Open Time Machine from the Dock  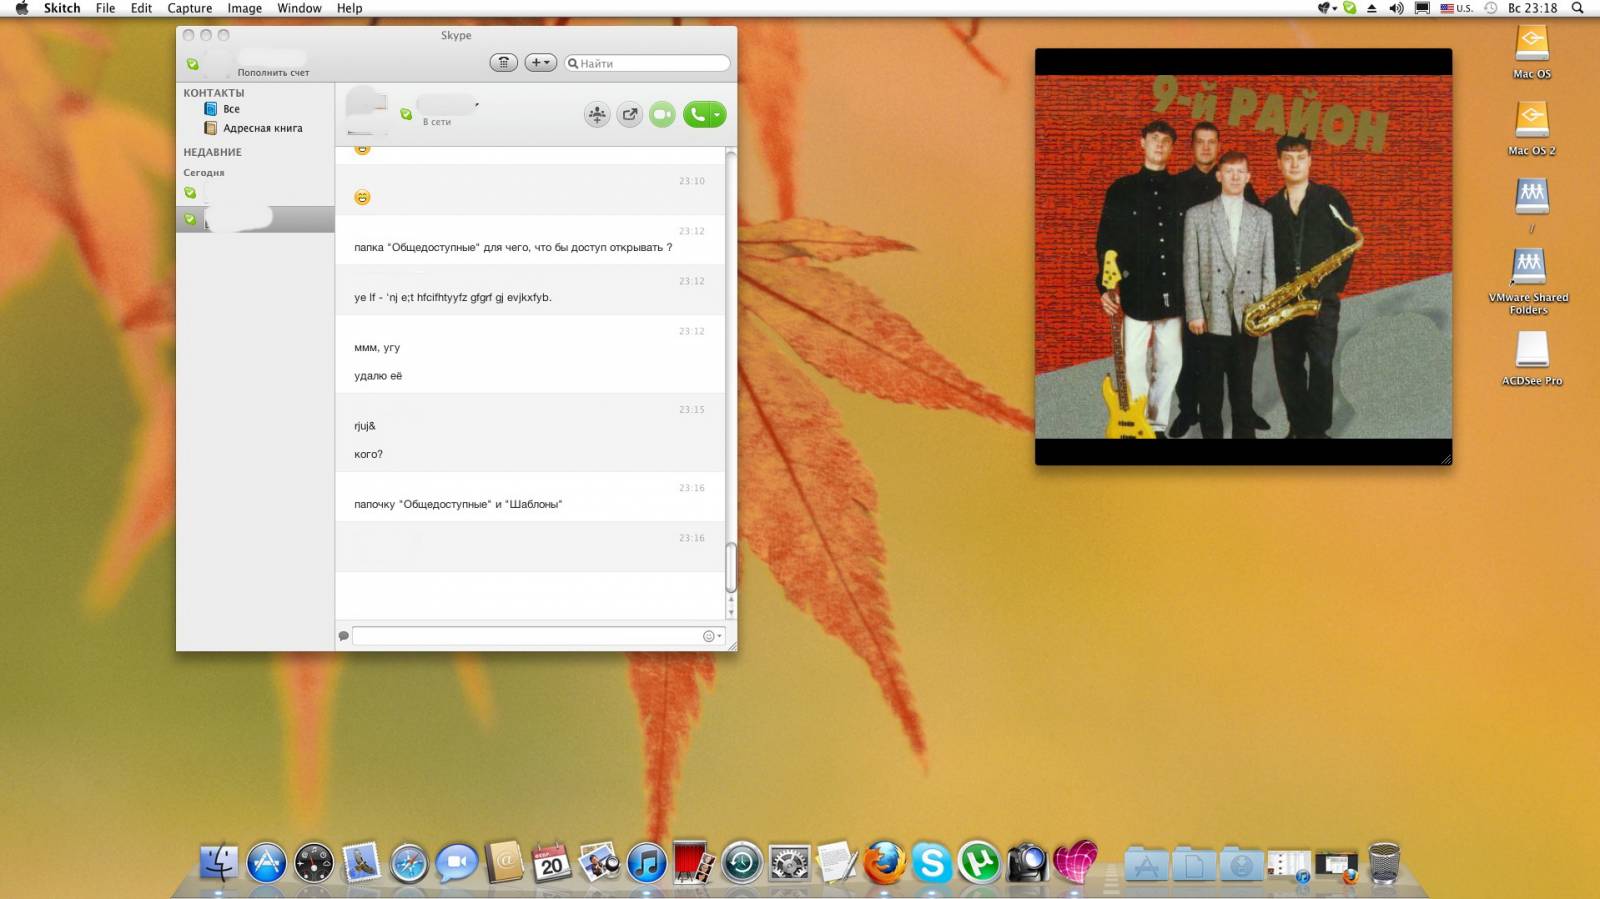pos(741,863)
